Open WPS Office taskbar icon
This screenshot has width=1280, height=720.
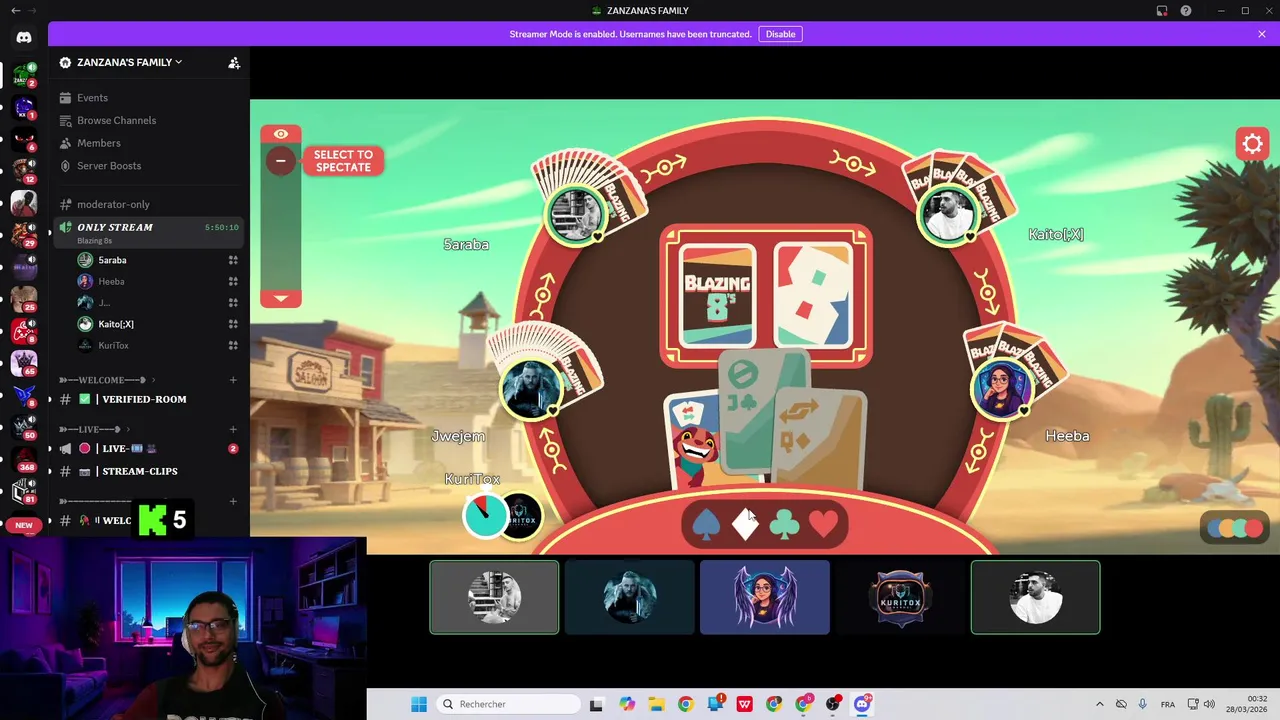(x=744, y=704)
